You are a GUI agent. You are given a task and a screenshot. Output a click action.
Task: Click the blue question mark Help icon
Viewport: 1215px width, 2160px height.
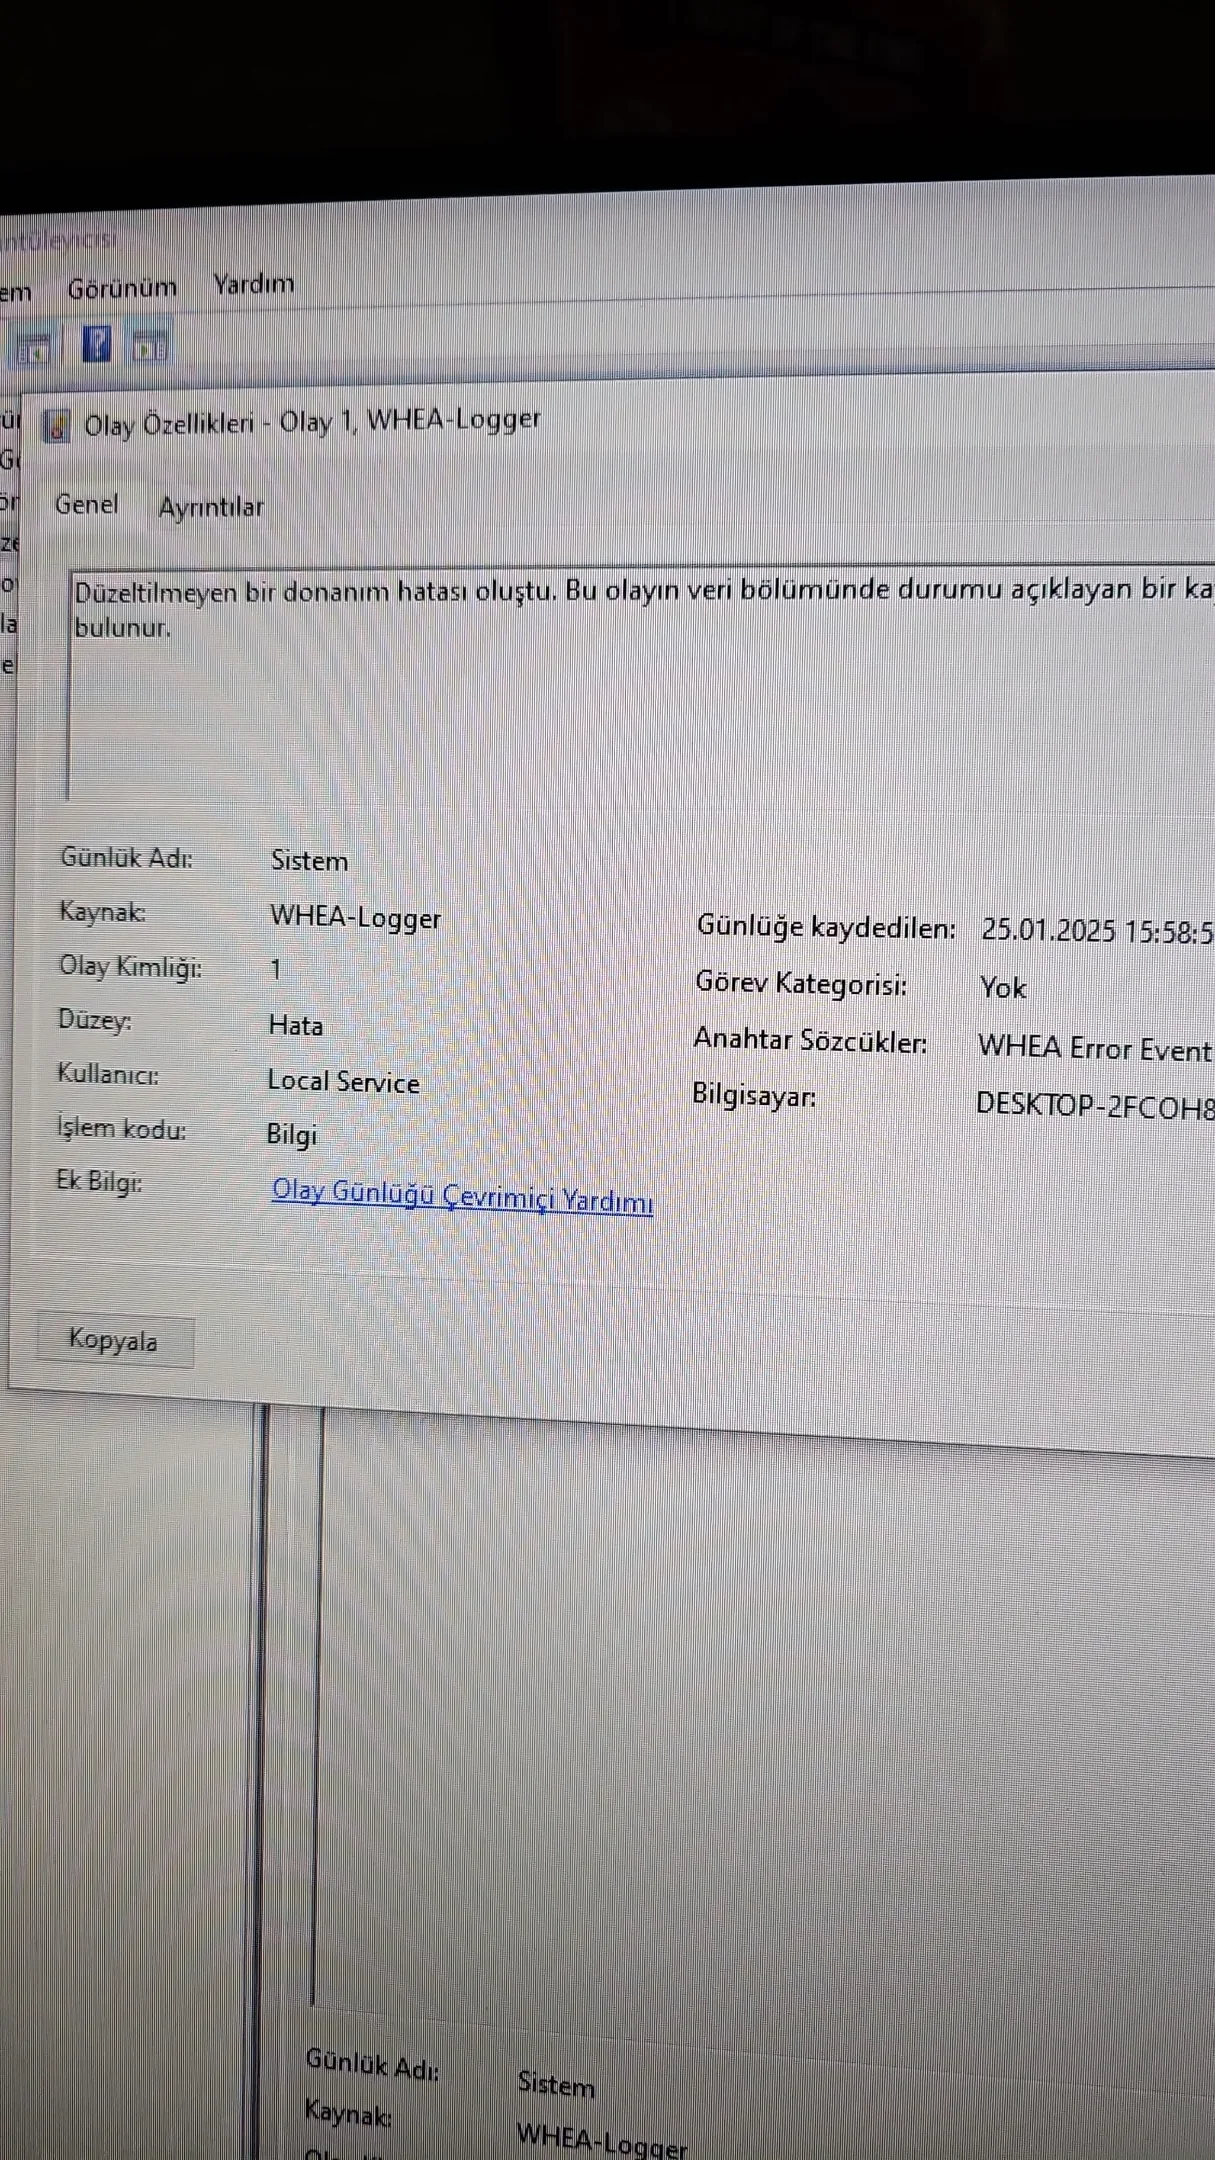[x=97, y=346]
